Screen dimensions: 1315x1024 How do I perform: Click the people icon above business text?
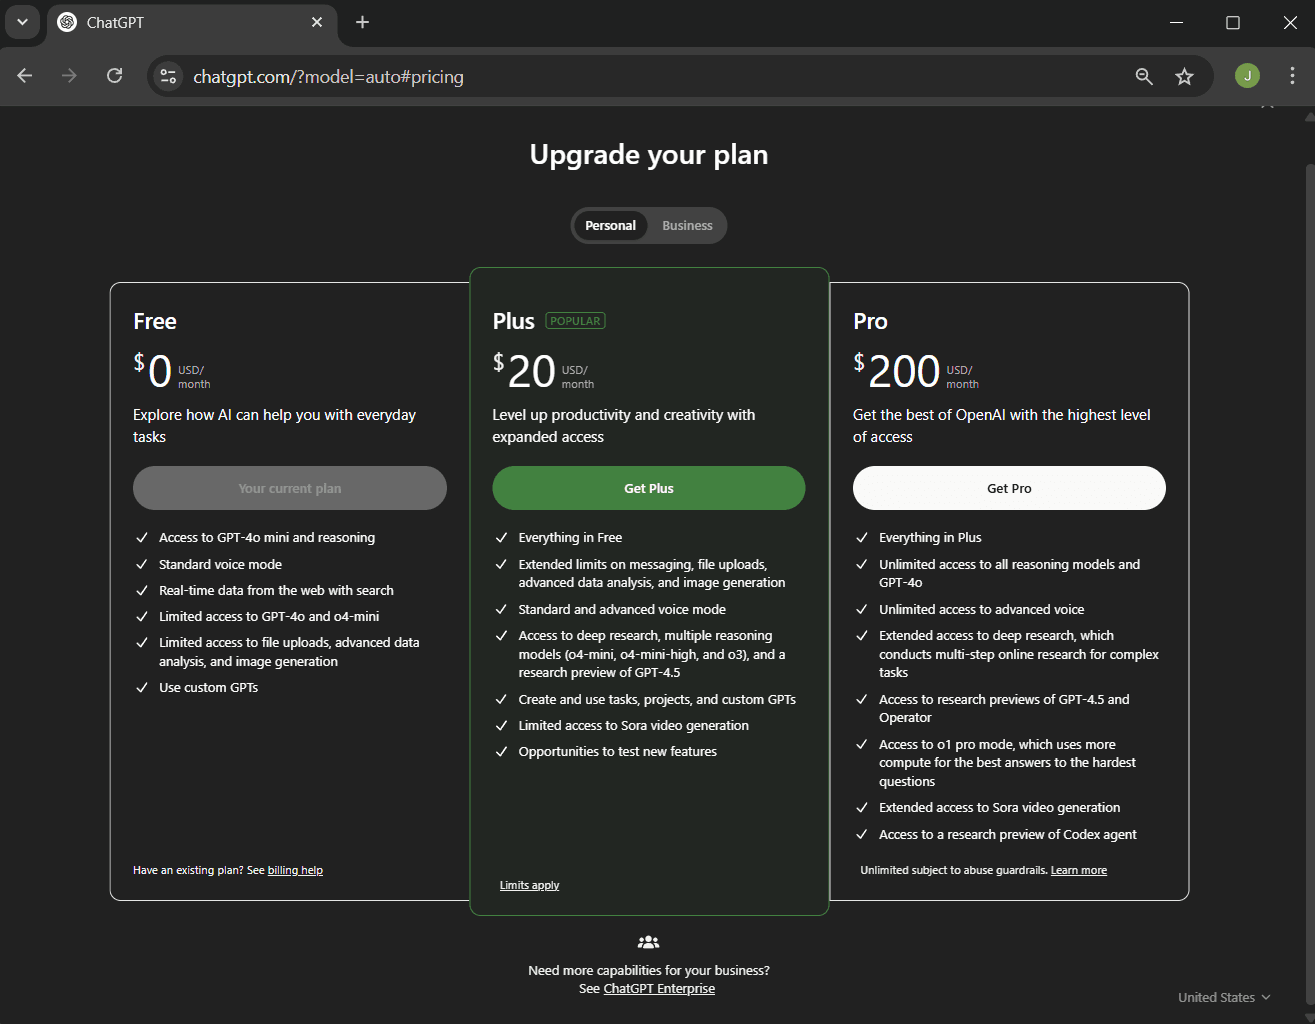pos(649,942)
